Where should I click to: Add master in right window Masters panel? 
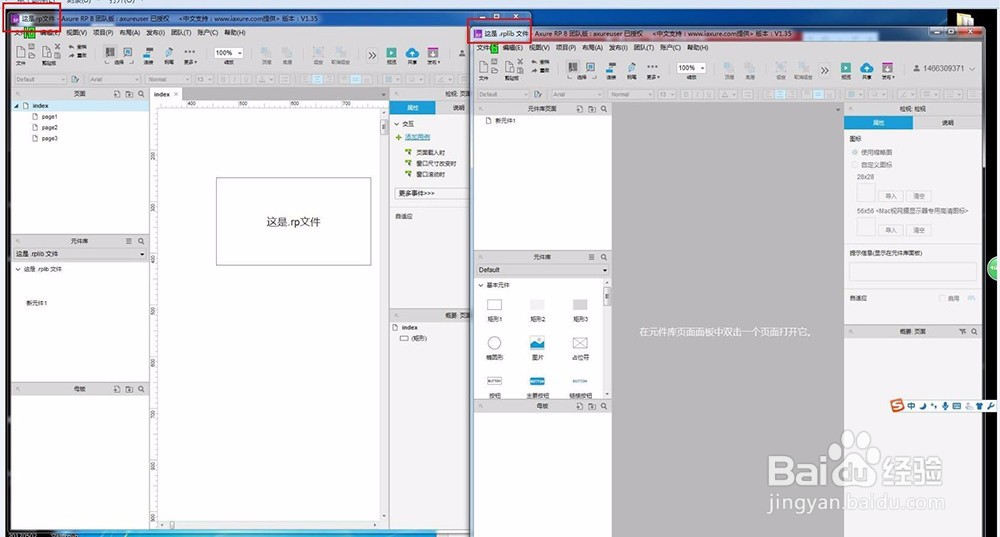[x=580, y=406]
